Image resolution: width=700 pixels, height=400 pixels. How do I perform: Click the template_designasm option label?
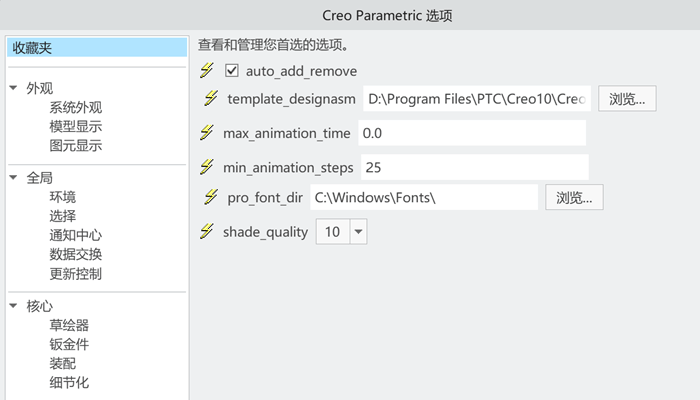[292, 99]
